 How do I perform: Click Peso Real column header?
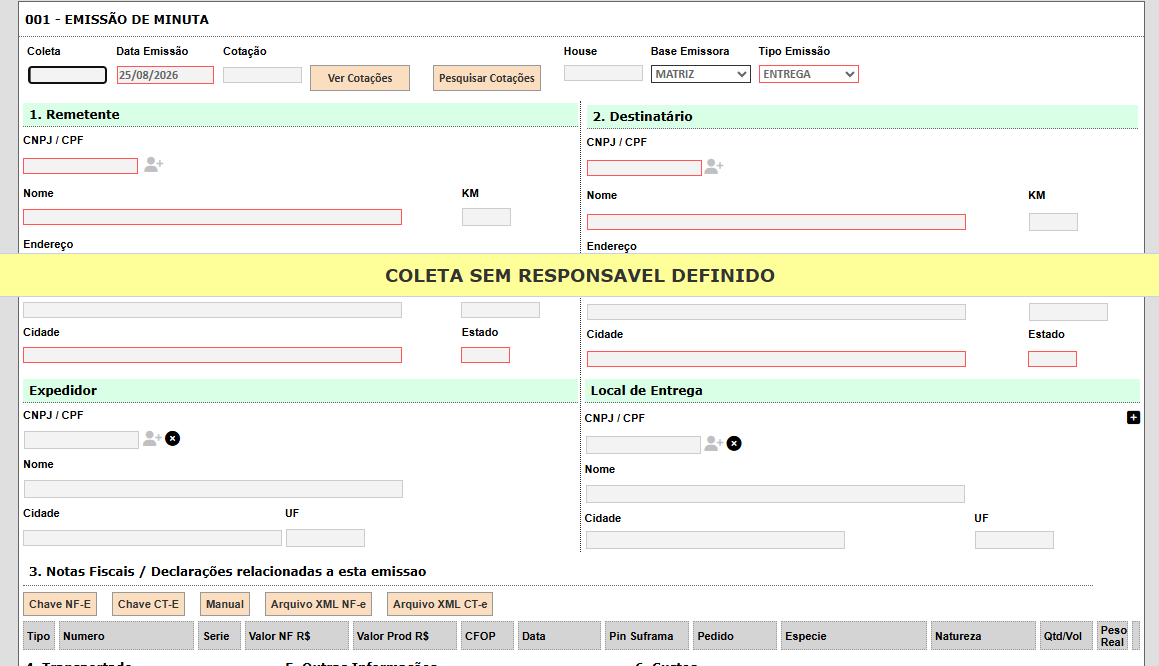tap(1113, 636)
